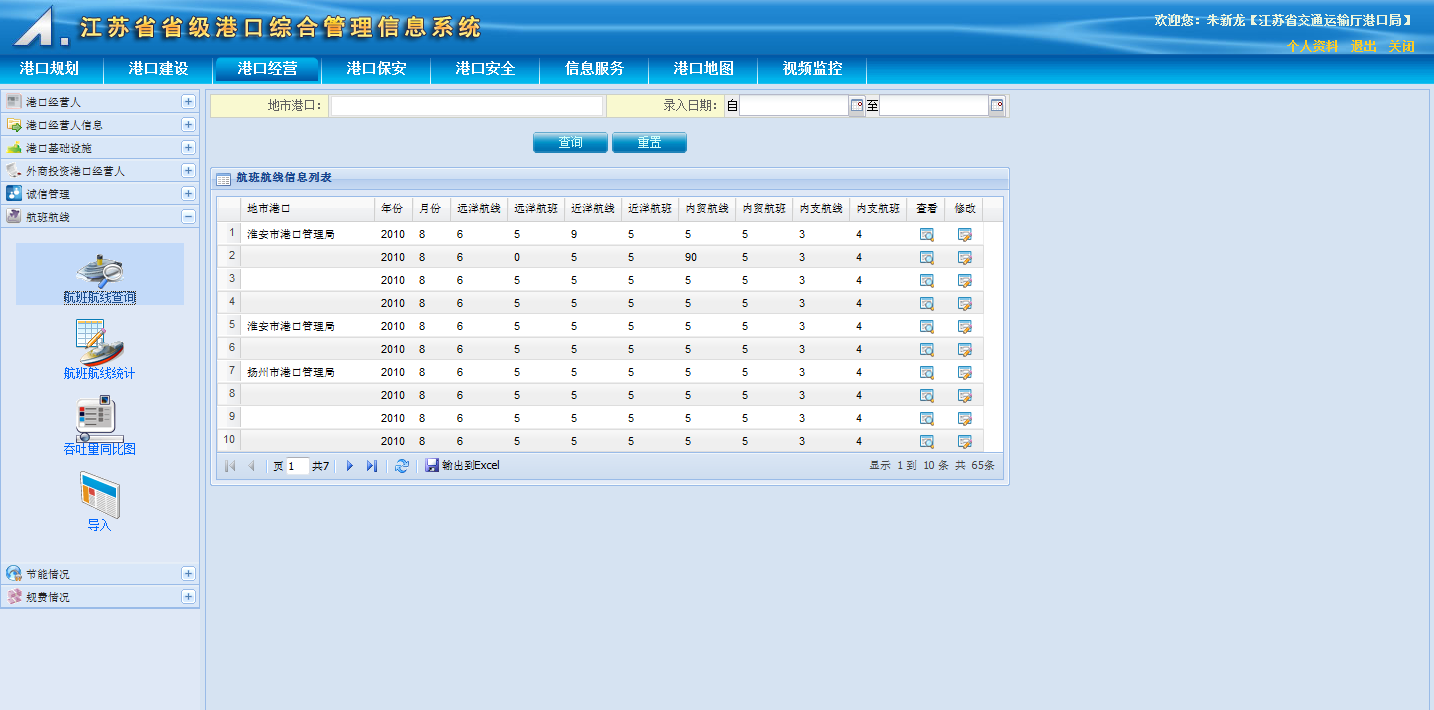The height and width of the screenshot is (710, 1434).
Task: Refresh the flight route table
Action: coord(402,466)
